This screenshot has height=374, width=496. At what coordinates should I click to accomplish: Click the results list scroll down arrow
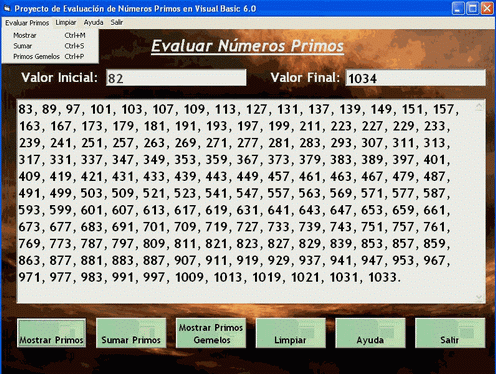tap(479, 296)
